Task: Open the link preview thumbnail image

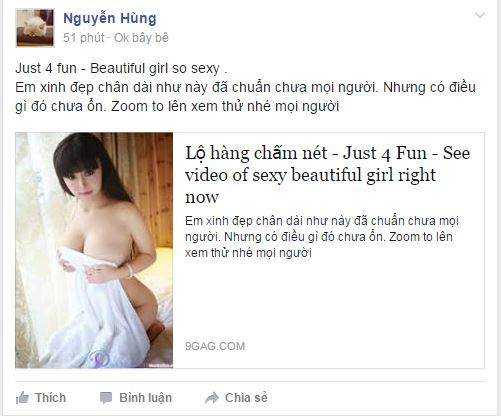Action: coord(94,250)
